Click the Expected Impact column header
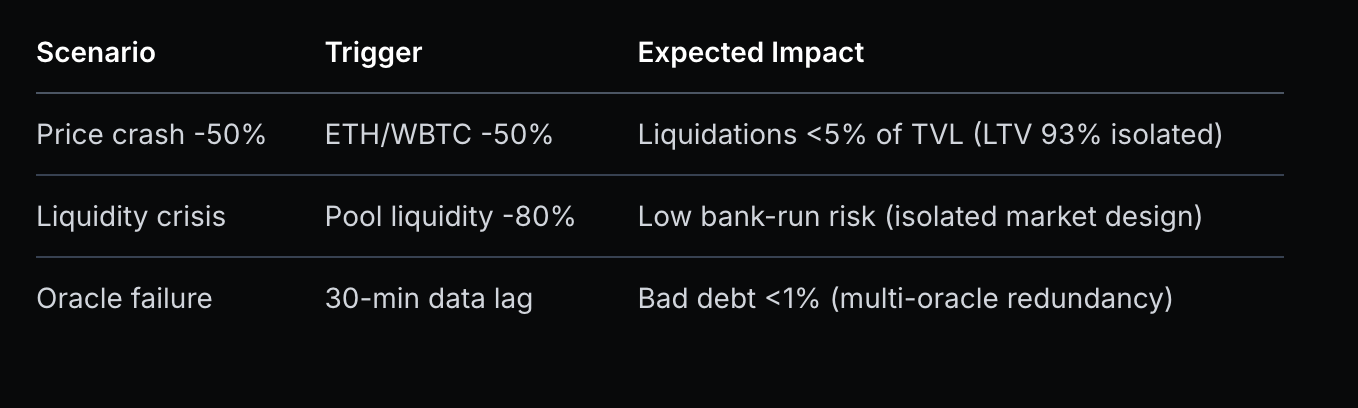 [751, 53]
